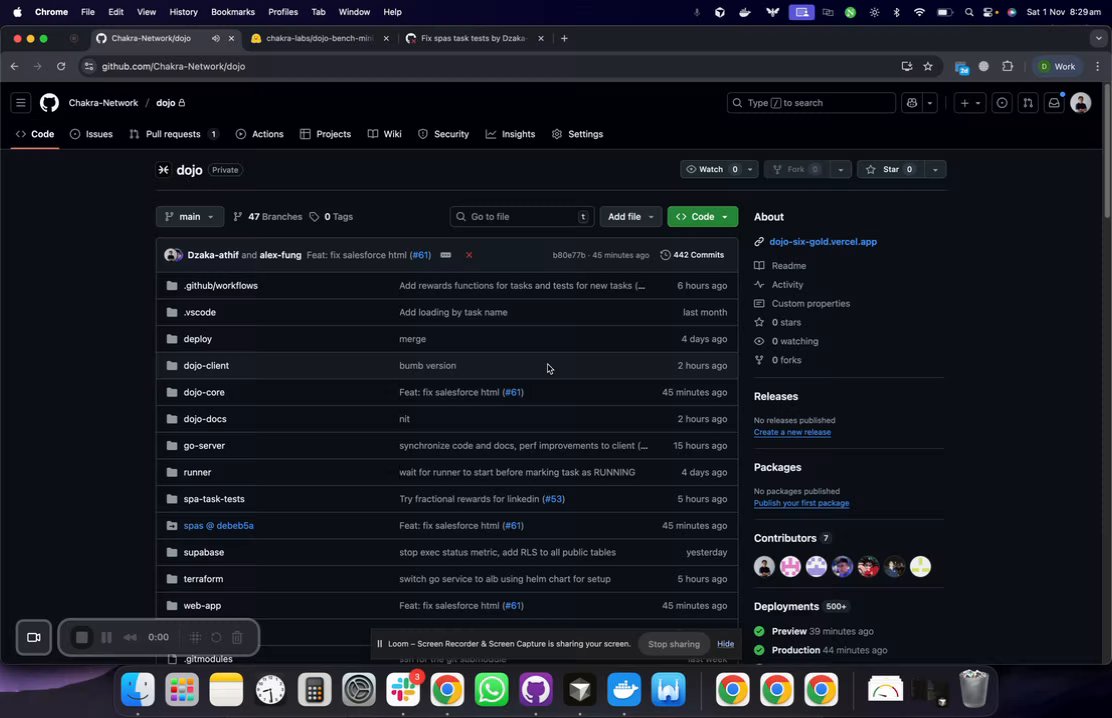Open pull request #53 link
This screenshot has width=1112, height=718.
click(x=553, y=499)
